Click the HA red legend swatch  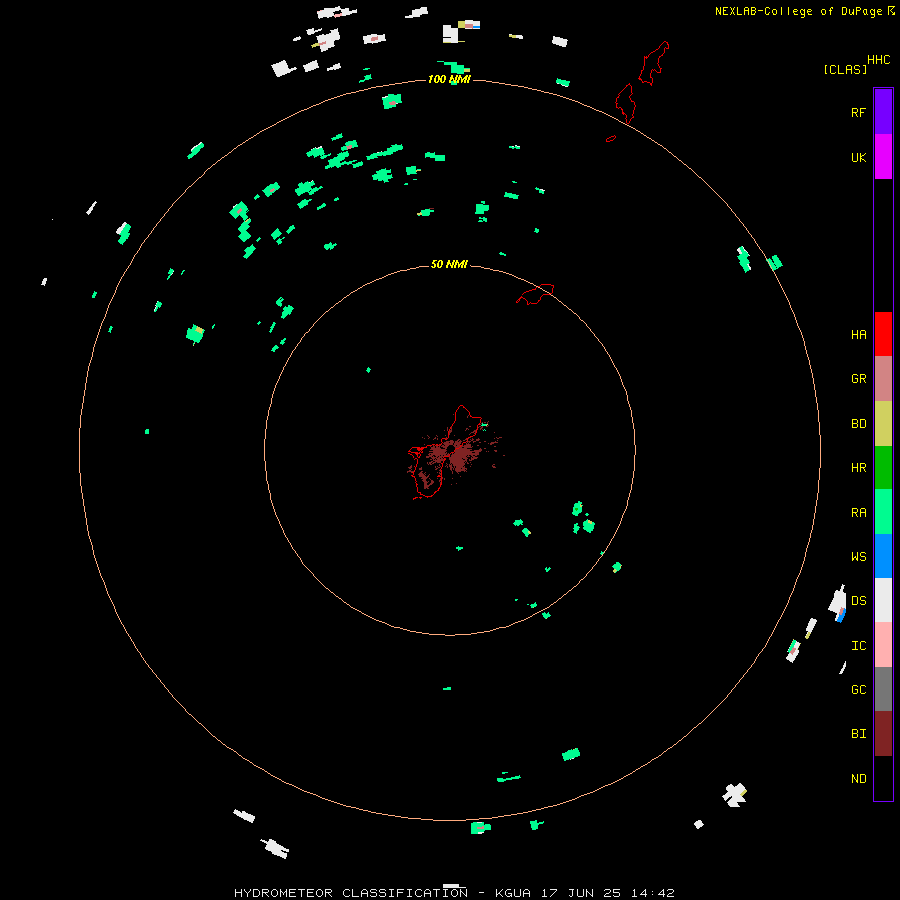point(883,334)
